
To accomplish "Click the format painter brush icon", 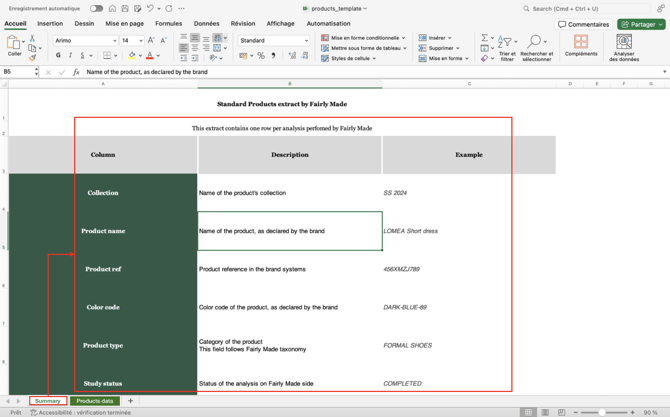I will (x=33, y=58).
